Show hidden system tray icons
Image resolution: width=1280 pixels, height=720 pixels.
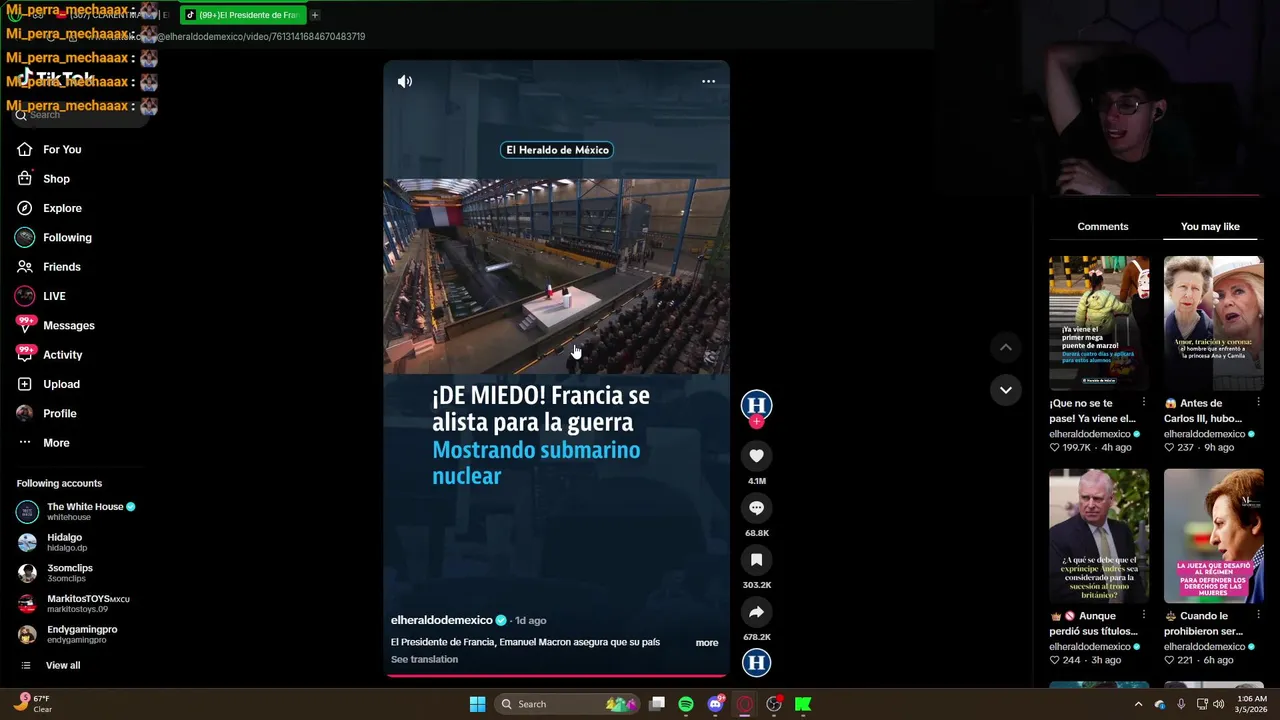click(1138, 704)
